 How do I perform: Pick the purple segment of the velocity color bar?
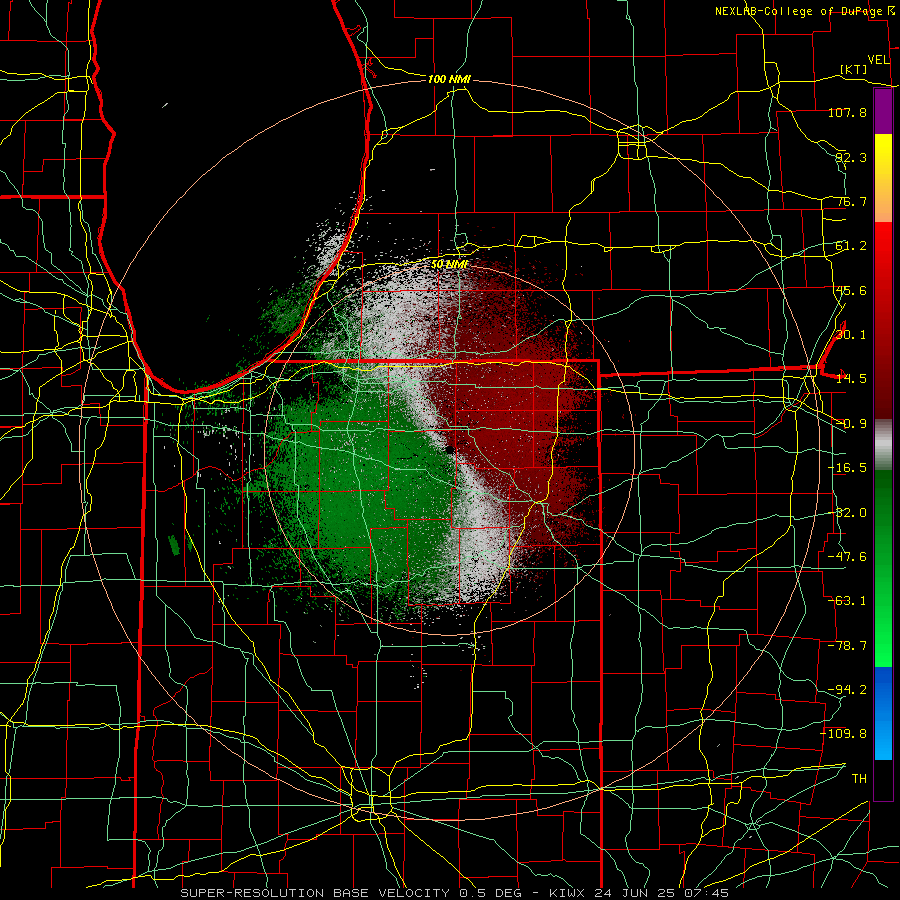(x=883, y=112)
